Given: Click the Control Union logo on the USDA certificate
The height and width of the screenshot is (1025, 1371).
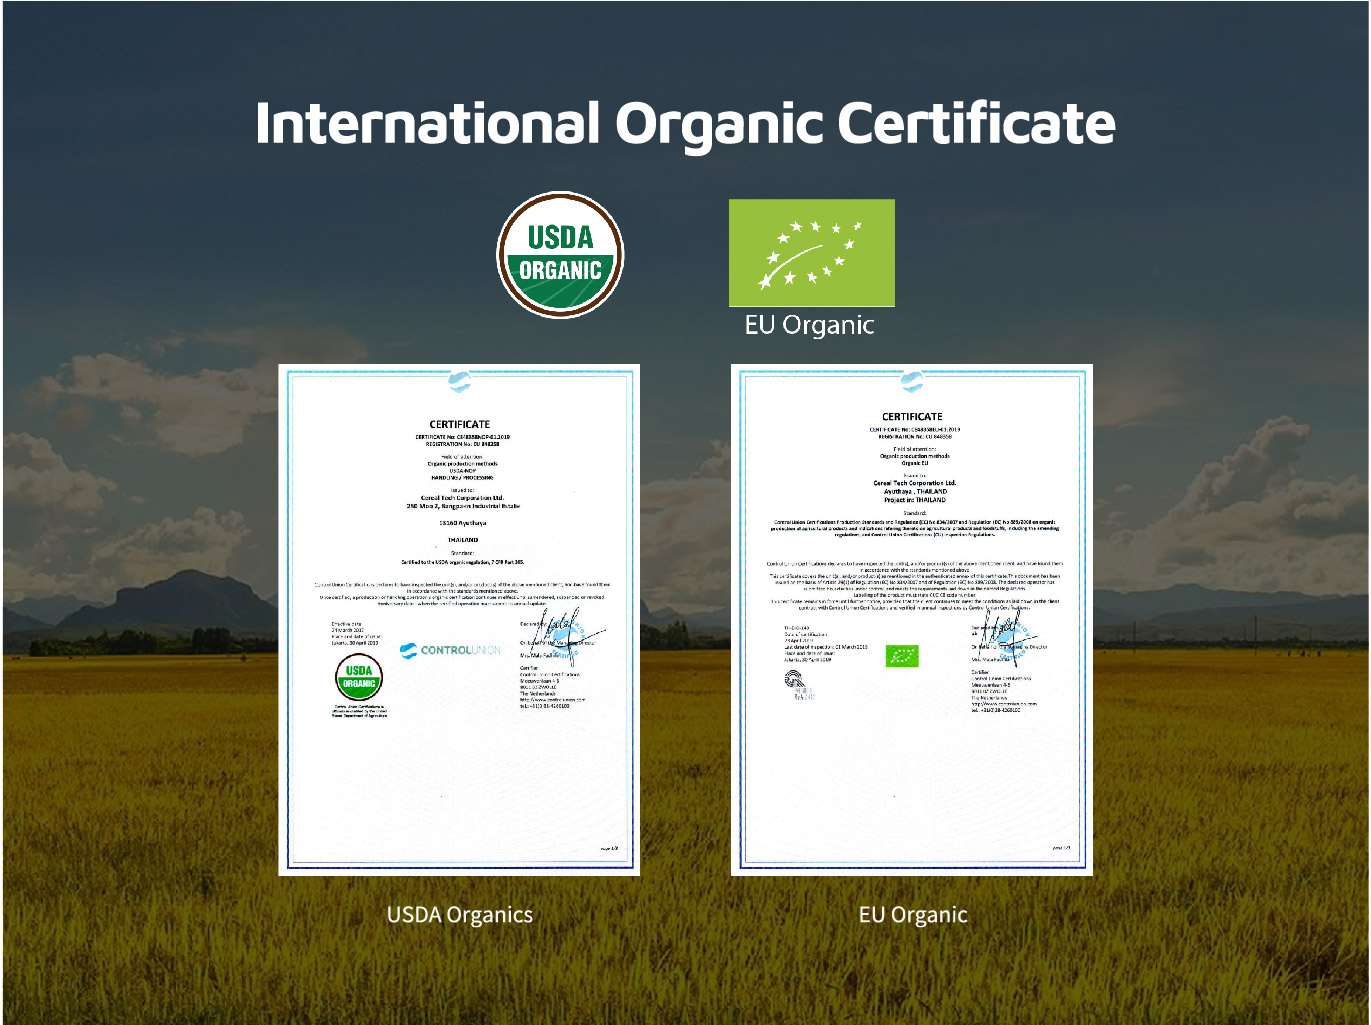Looking at the screenshot, I should 450,650.
